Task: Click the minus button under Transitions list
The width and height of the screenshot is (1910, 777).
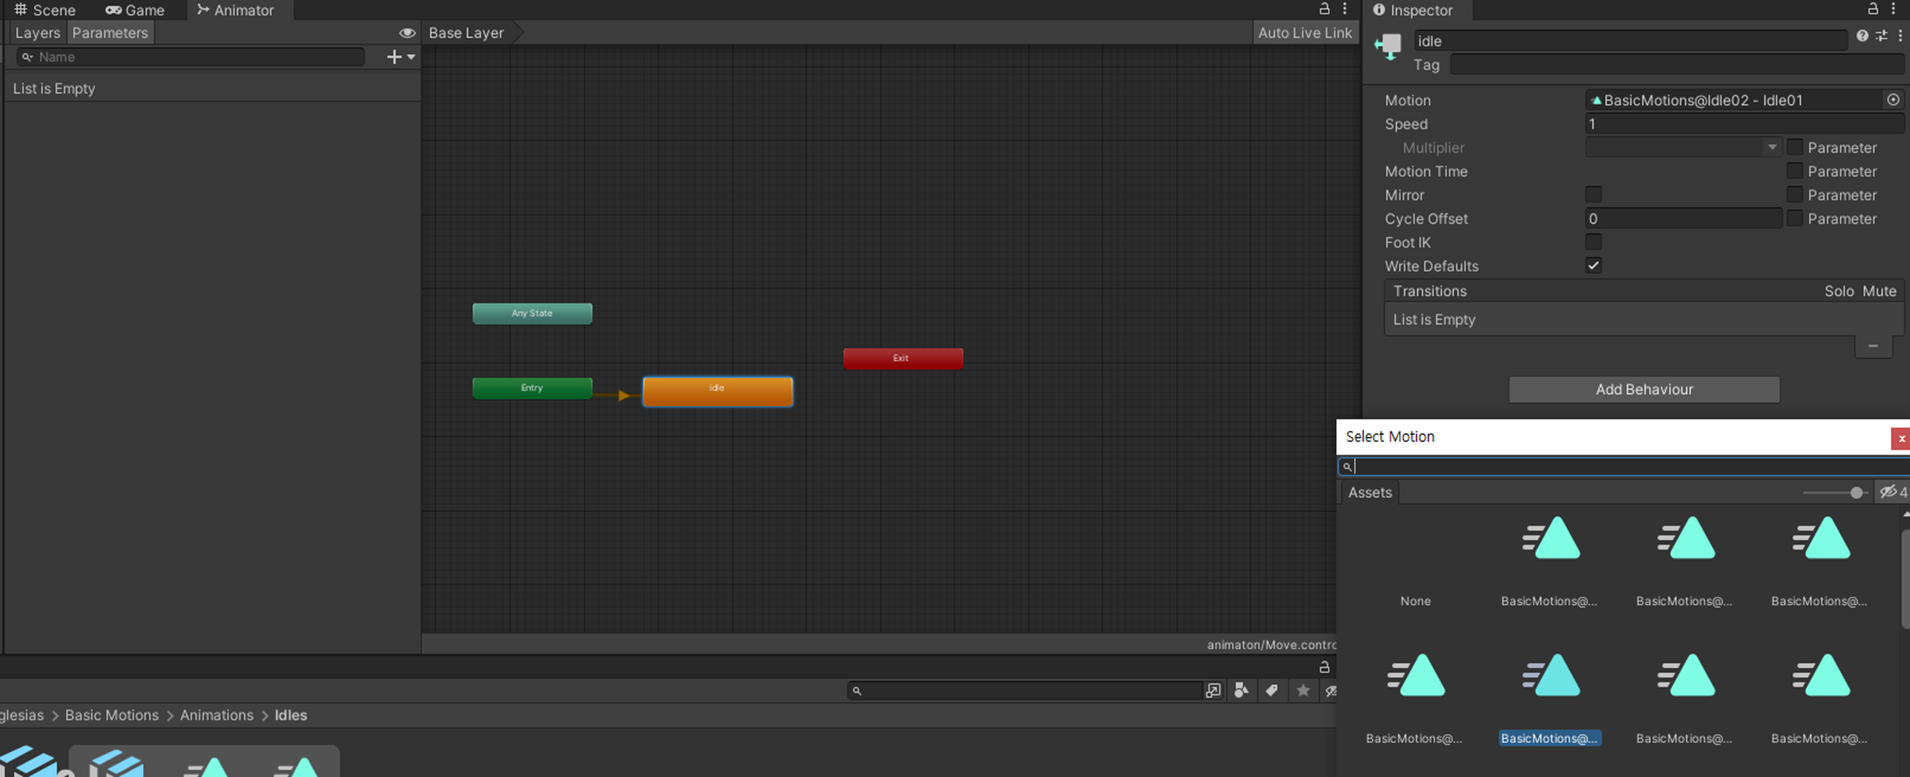Action: (x=1873, y=346)
